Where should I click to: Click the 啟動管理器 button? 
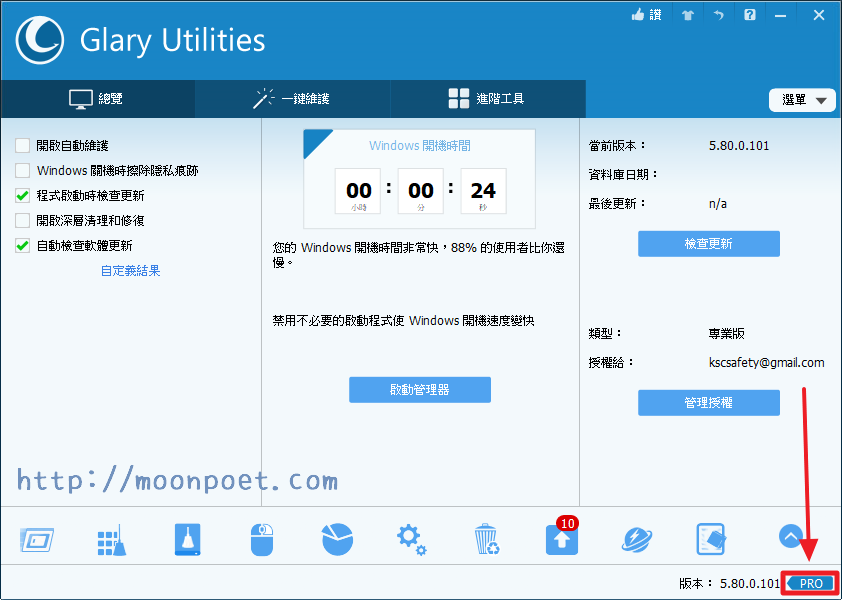[x=420, y=390]
